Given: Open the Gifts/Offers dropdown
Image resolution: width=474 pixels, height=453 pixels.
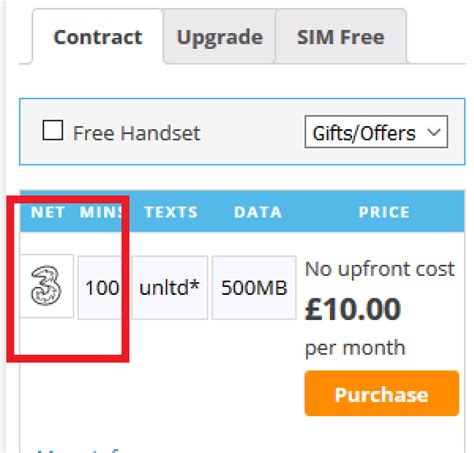Looking at the screenshot, I should (376, 132).
